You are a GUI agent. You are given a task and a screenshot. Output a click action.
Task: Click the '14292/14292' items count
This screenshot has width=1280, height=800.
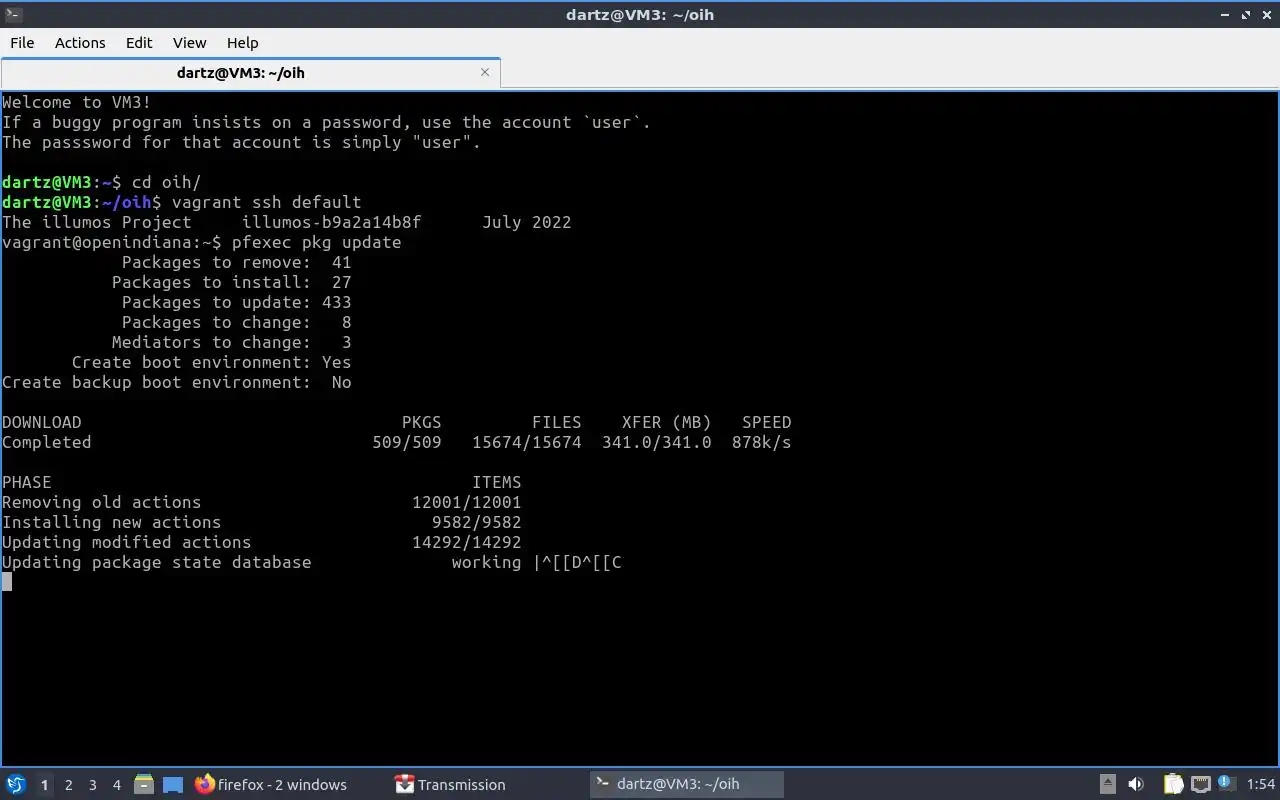466,542
